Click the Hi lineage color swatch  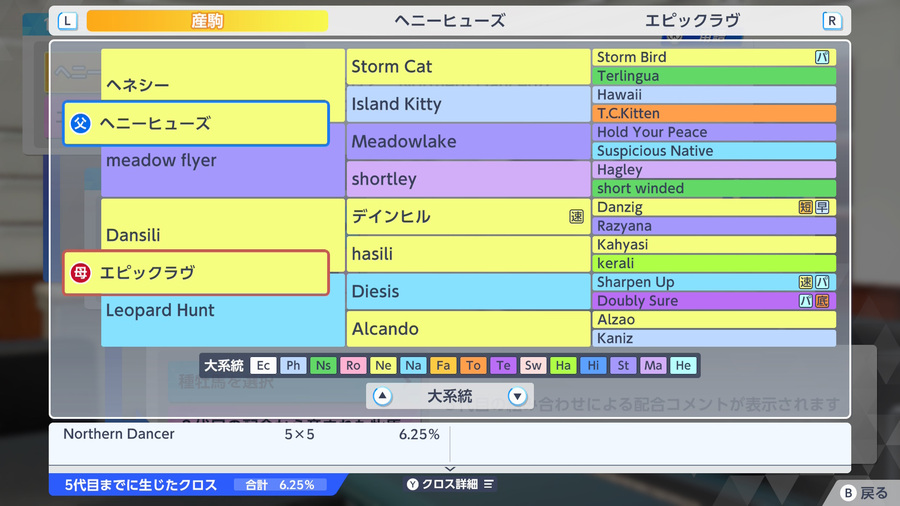pyautogui.click(x=593, y=365)
